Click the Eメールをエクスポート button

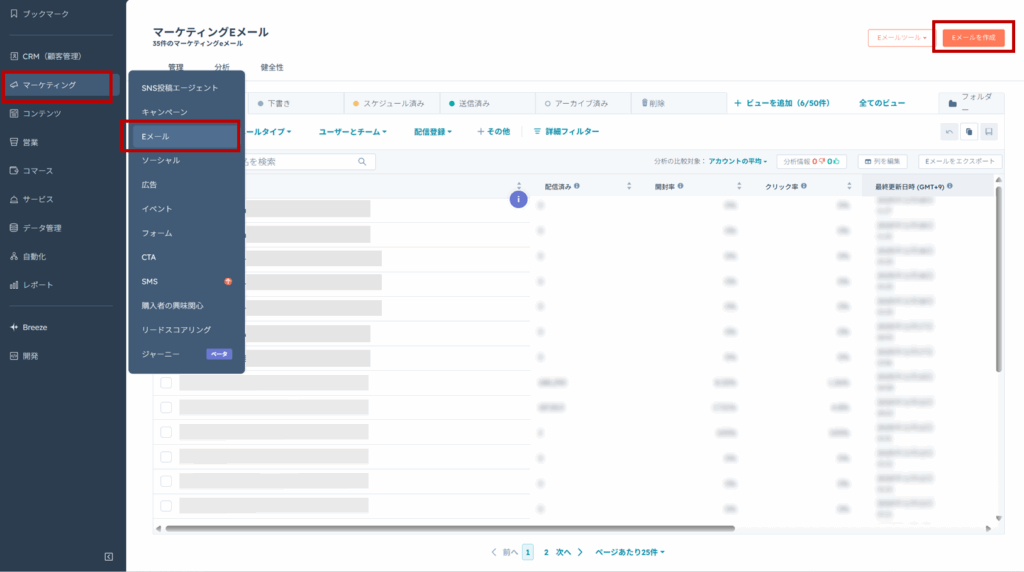959,161
